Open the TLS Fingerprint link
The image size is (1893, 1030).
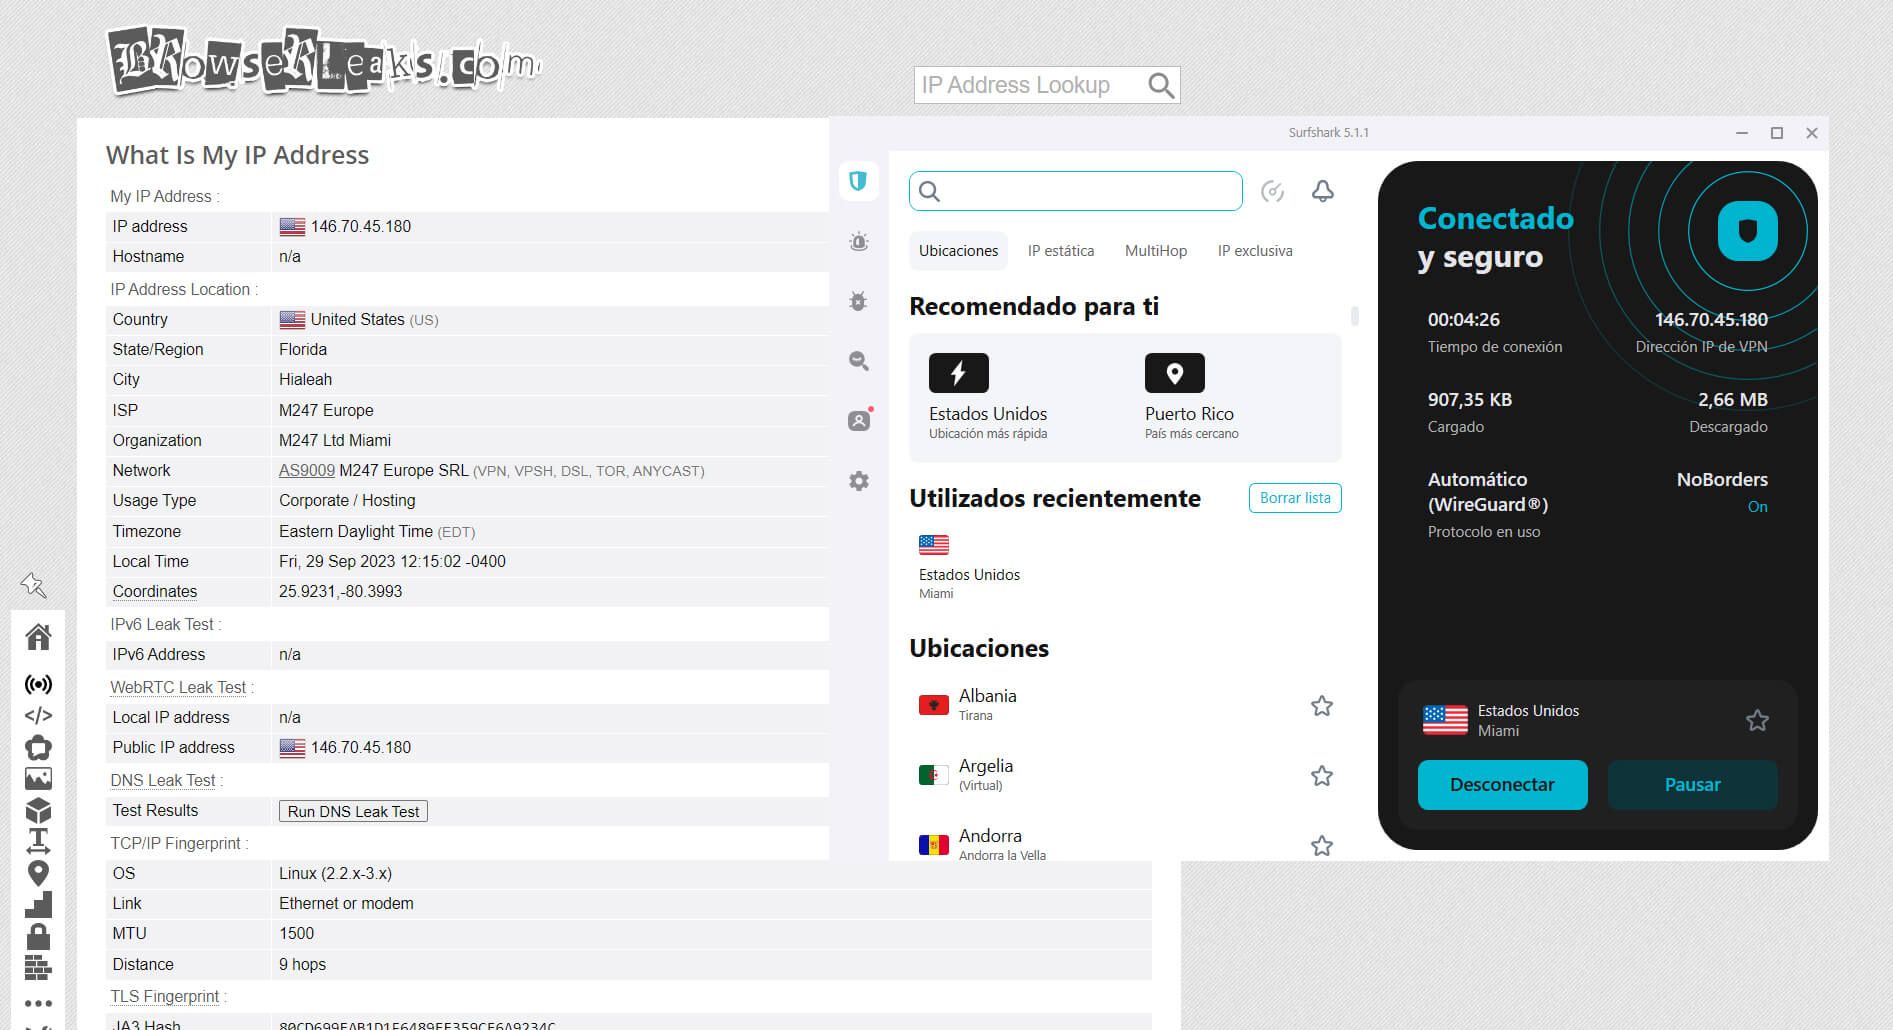point(165,996)
